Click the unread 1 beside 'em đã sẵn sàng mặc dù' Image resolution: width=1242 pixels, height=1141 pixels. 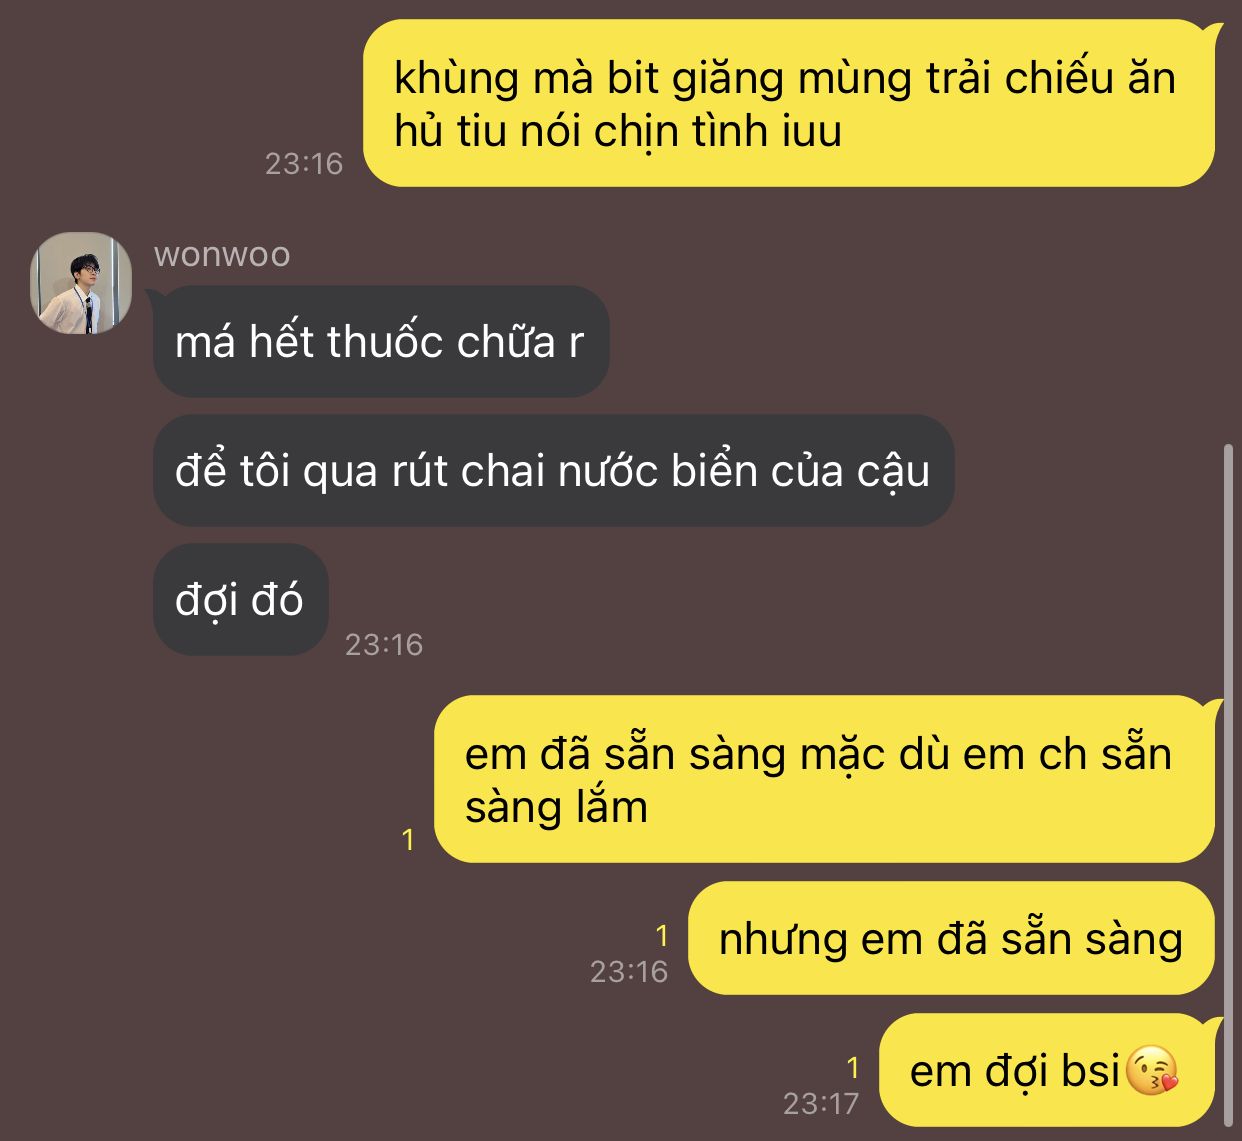point(407,839)
